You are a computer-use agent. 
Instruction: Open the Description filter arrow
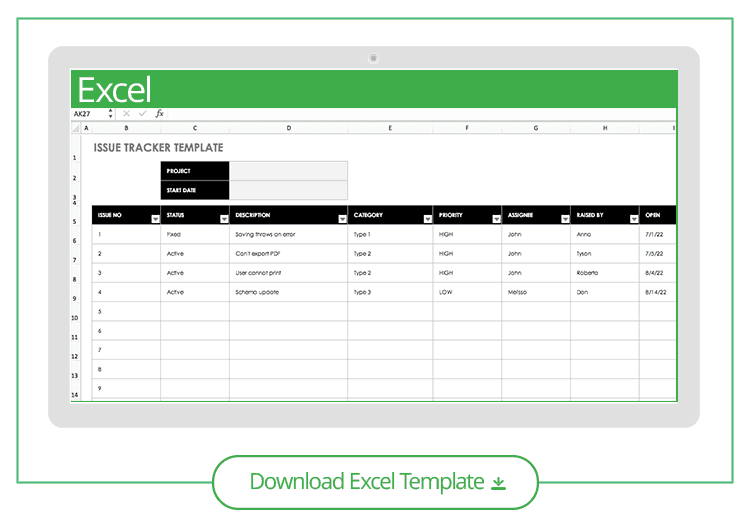(x=342, y=219)
